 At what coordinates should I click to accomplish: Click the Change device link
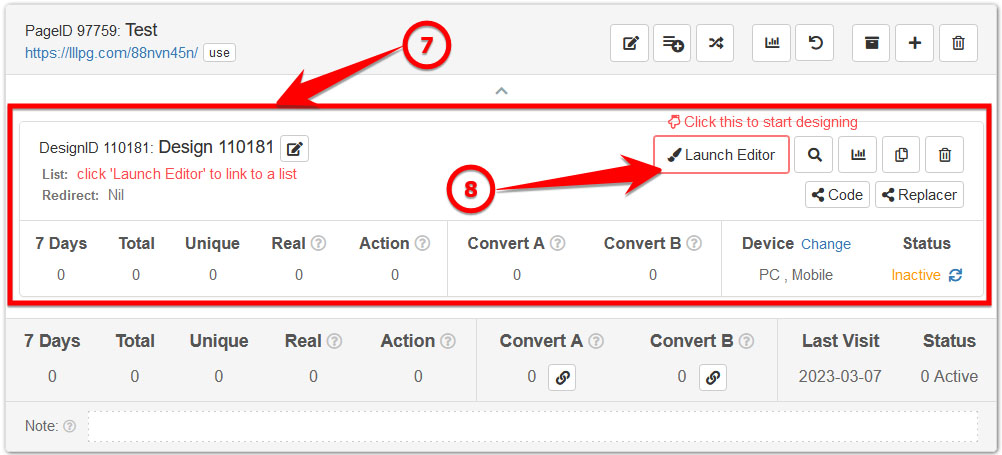tap(826, 244)
